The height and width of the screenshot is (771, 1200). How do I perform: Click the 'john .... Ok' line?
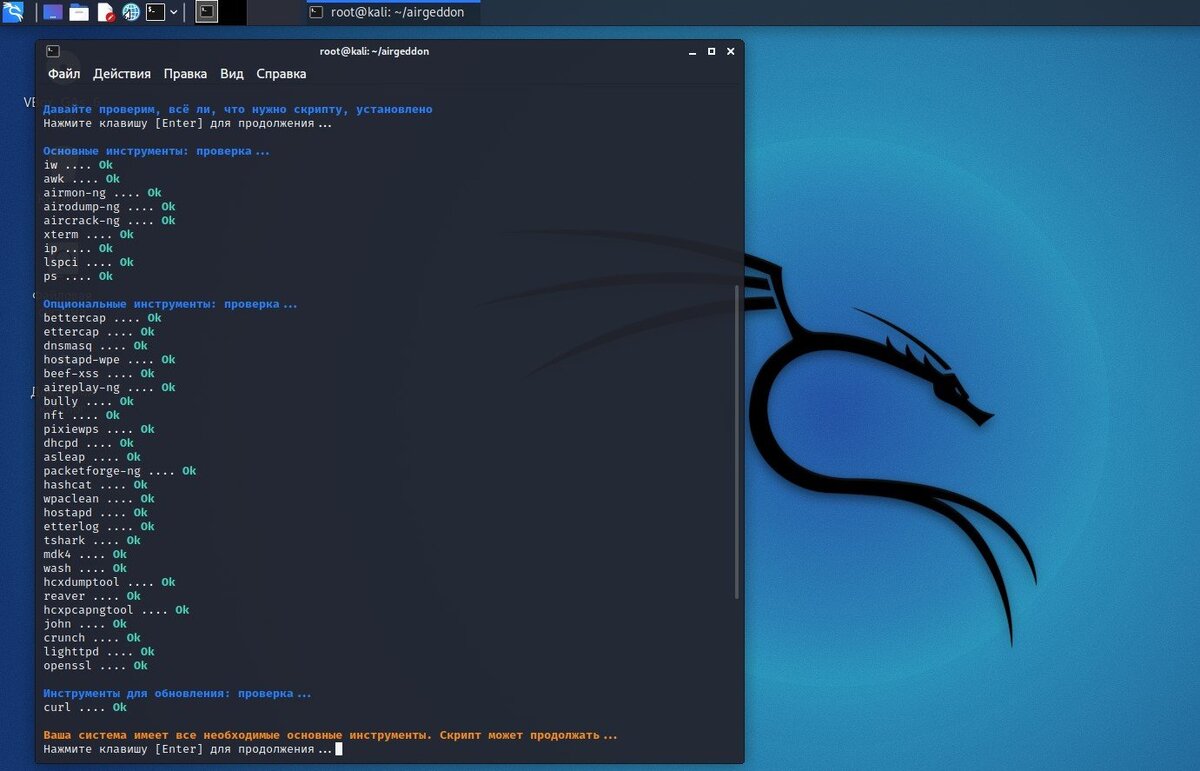(85, 624)
